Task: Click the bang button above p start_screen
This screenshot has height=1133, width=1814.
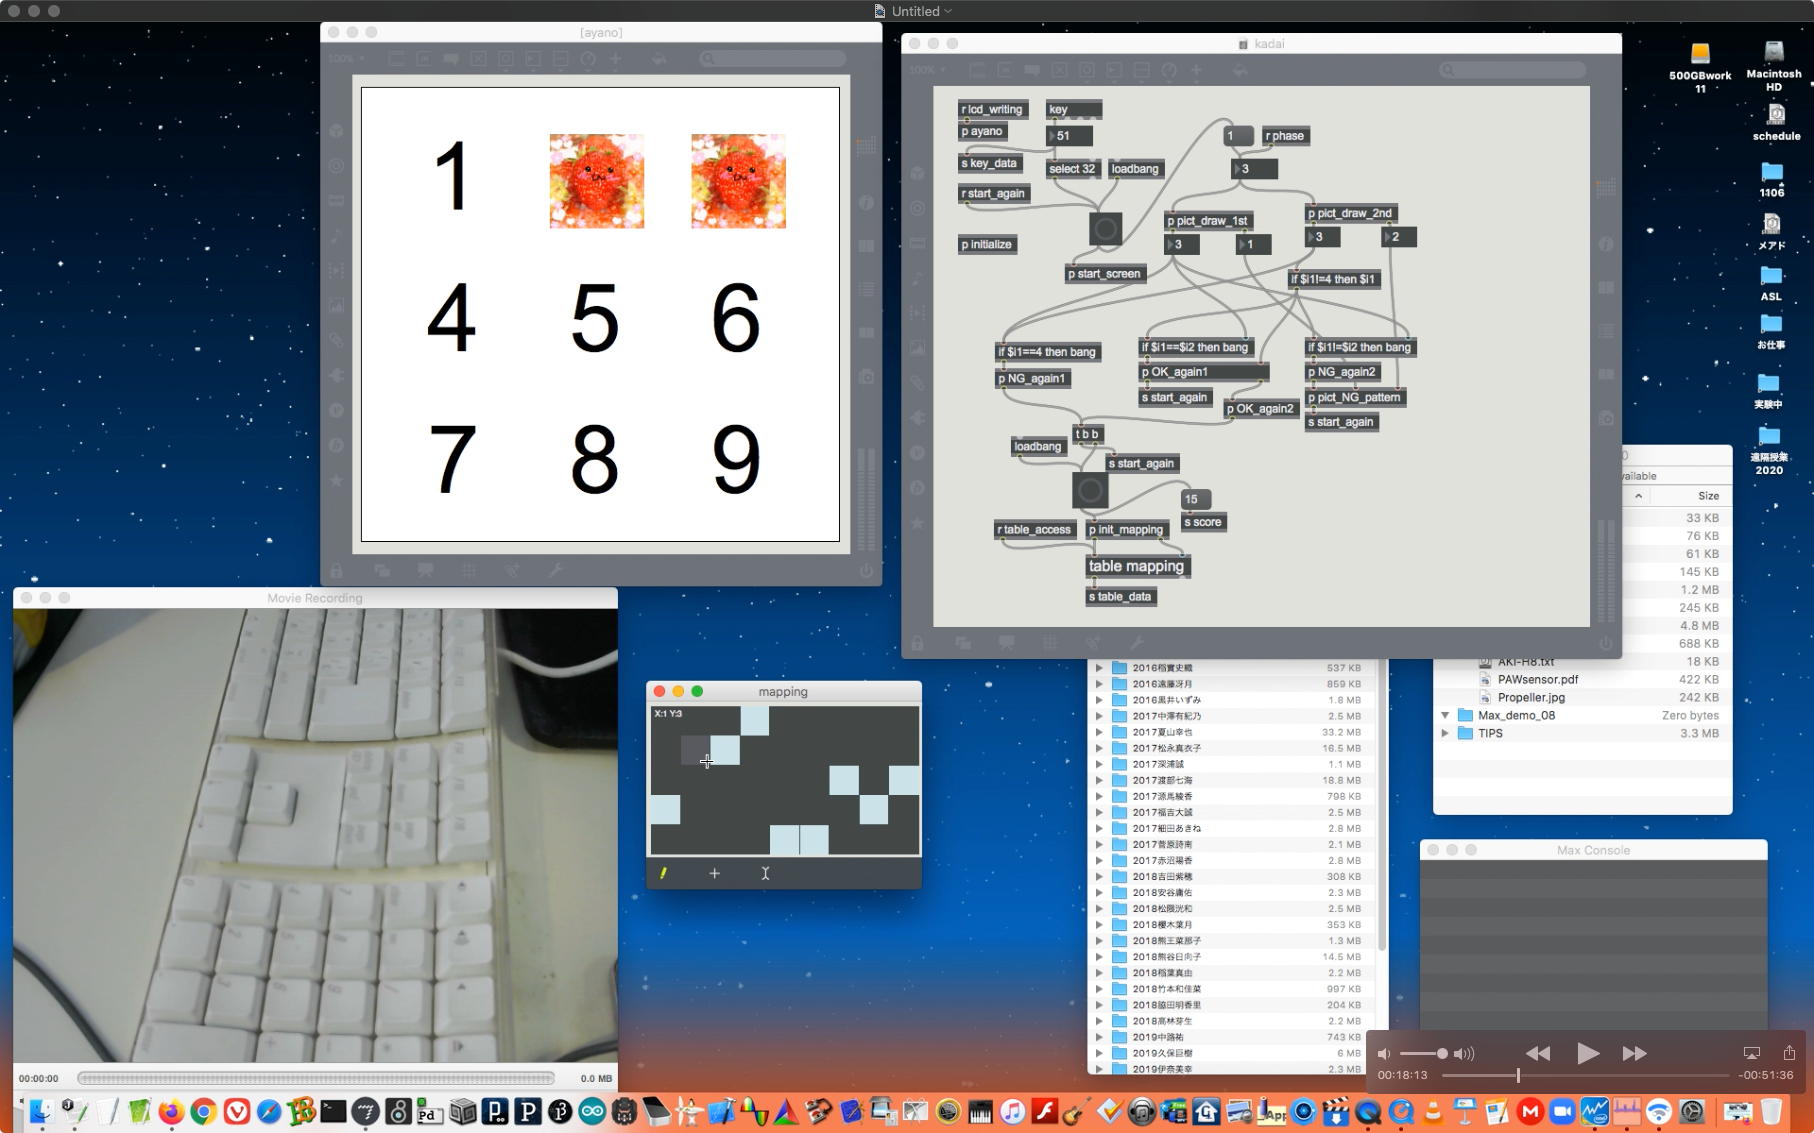Action: tap(1105, 229)
